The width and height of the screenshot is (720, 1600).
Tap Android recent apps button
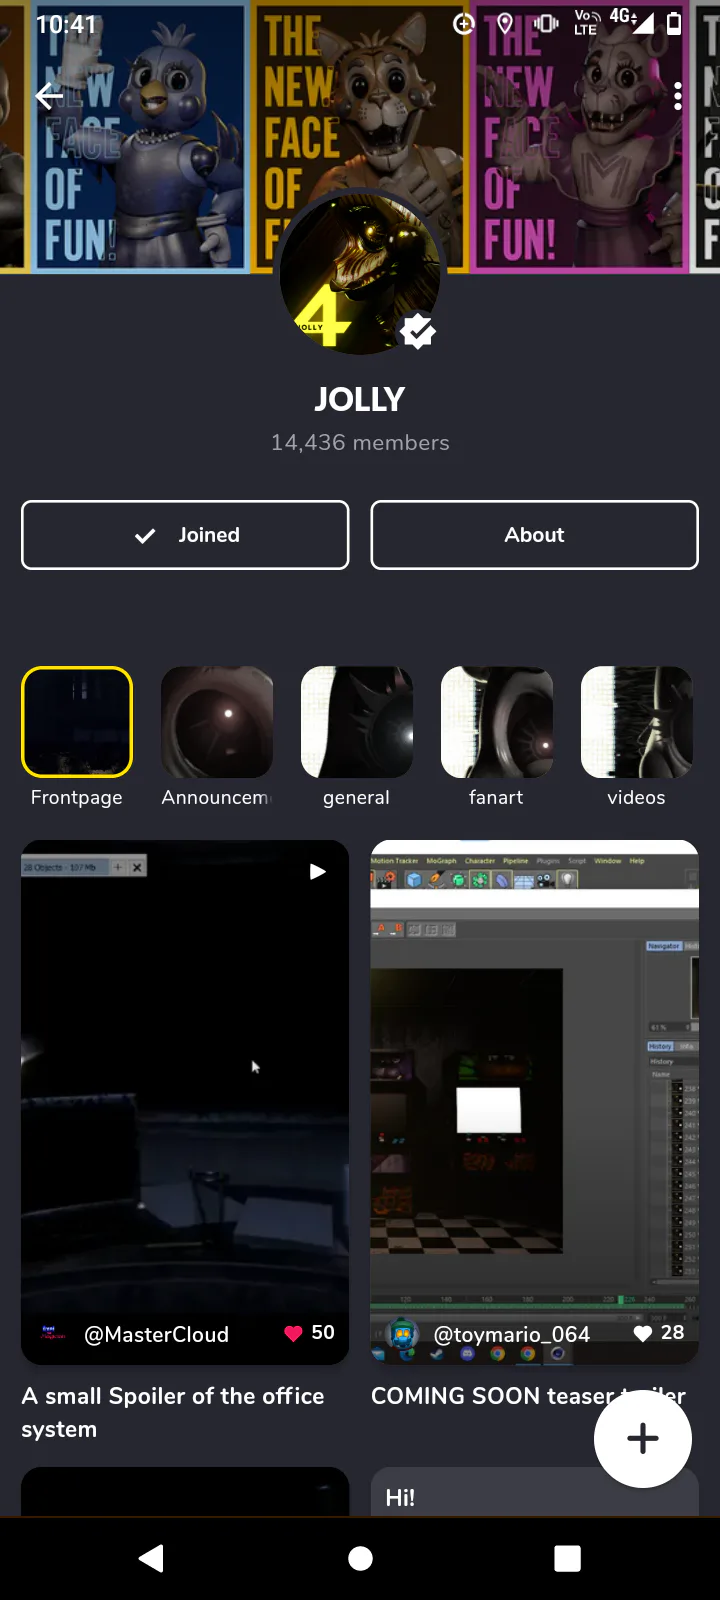click(568, 1558)
